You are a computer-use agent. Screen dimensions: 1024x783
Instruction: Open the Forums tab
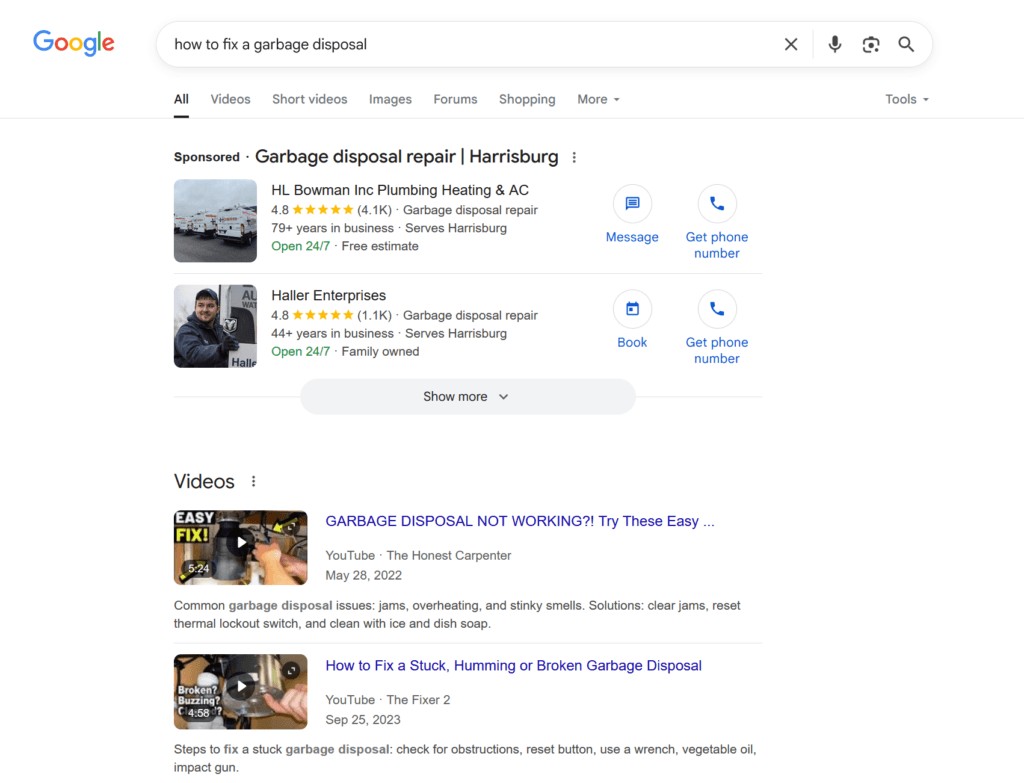455,99
